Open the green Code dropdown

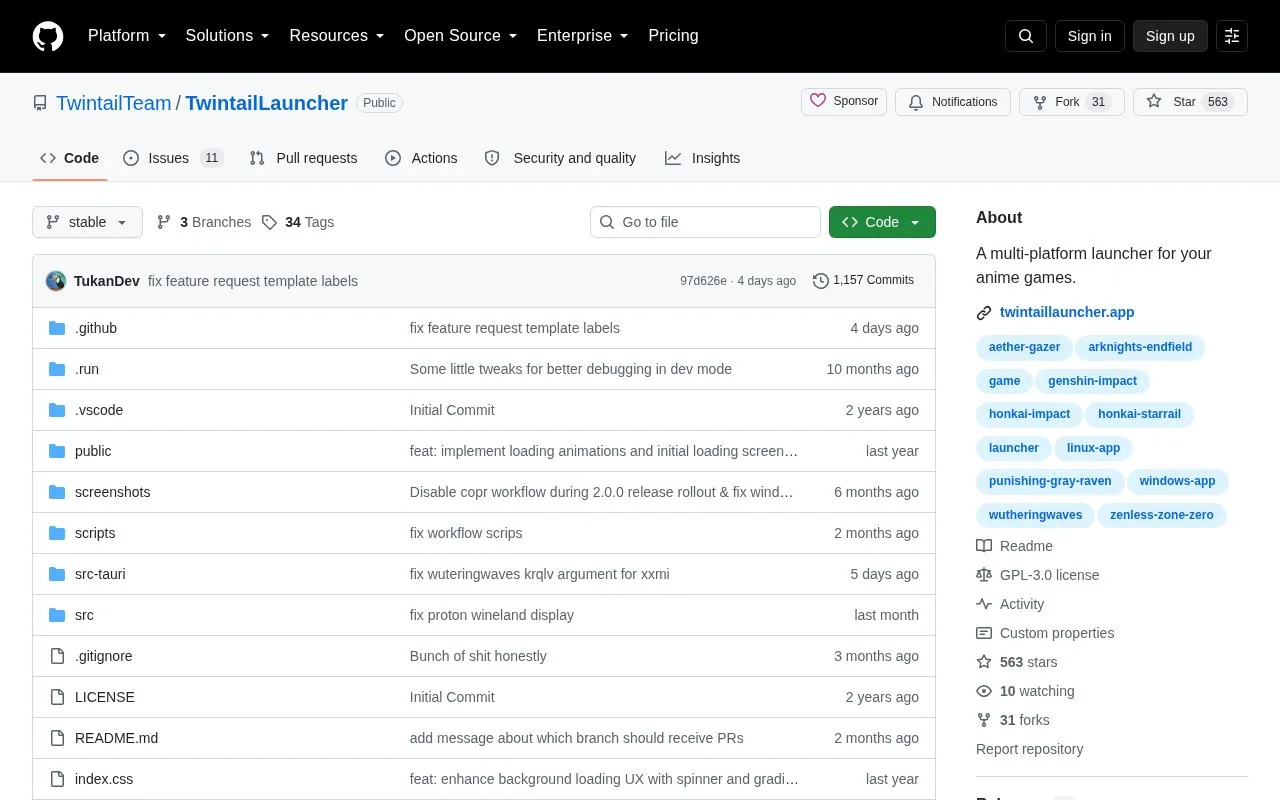point(882,222)
